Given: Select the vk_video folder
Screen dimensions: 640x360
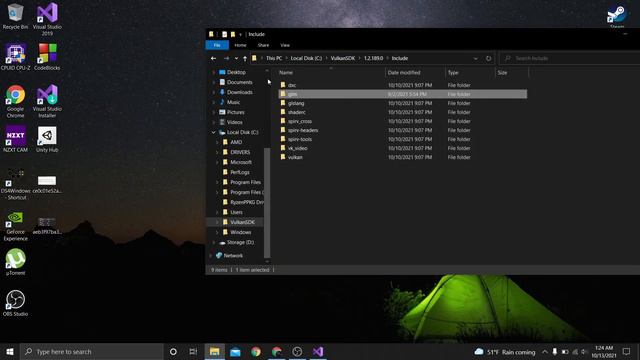Looking at the screenshot, I should 298,148.
